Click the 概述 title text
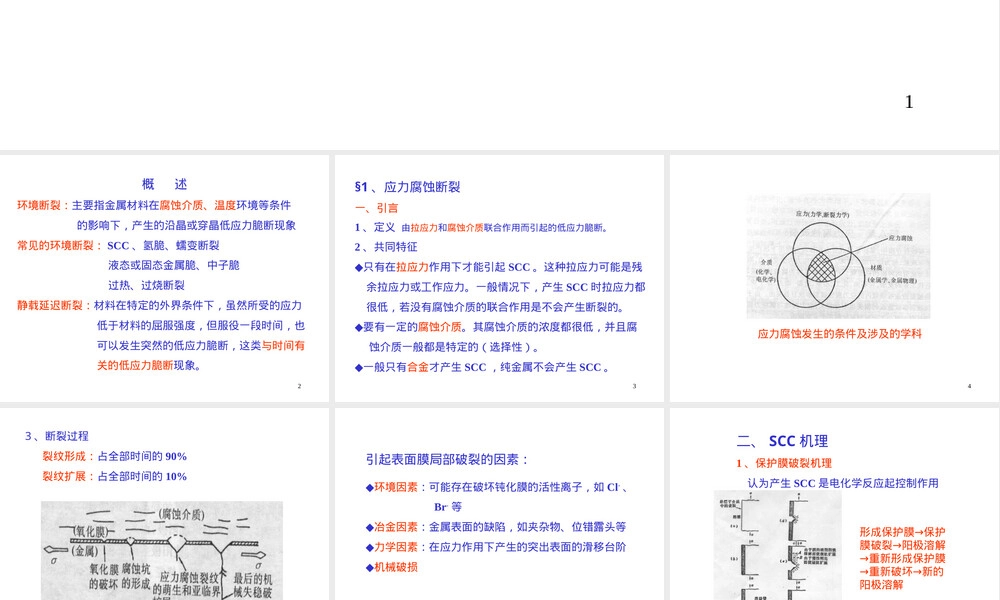1000x600 pixels. pyautogui.click(x=165, y=184)
